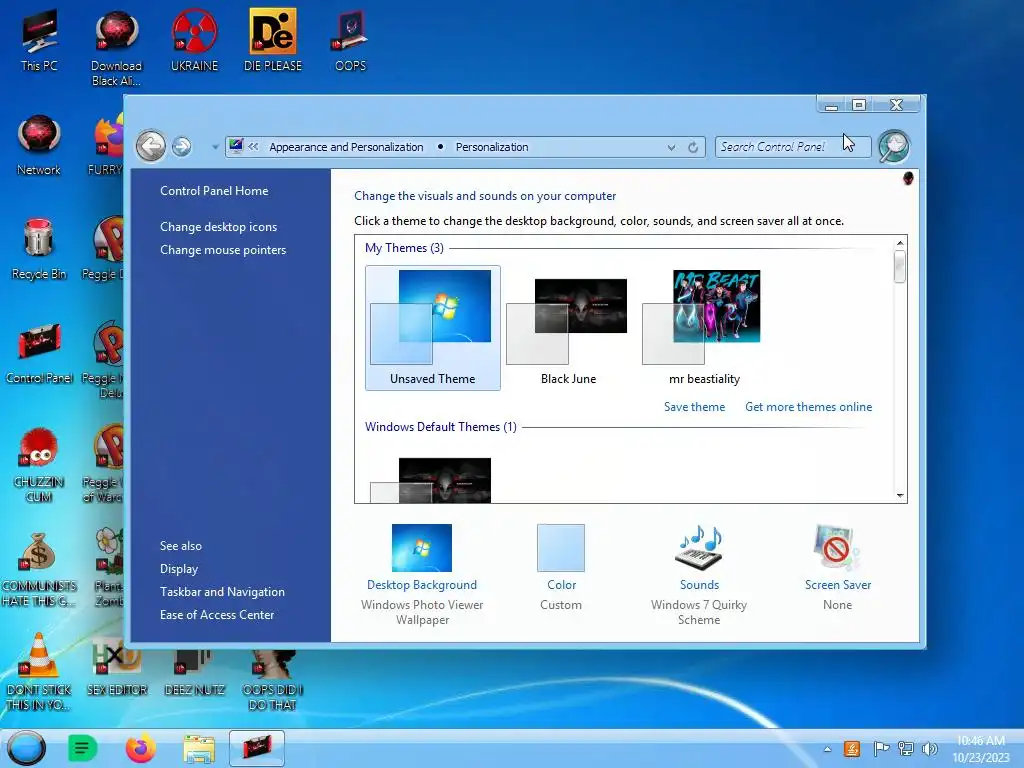Click the Start orb on taskbar
Screen dimensions: 1024x768
pyautogui.click(x=26, y=748)
